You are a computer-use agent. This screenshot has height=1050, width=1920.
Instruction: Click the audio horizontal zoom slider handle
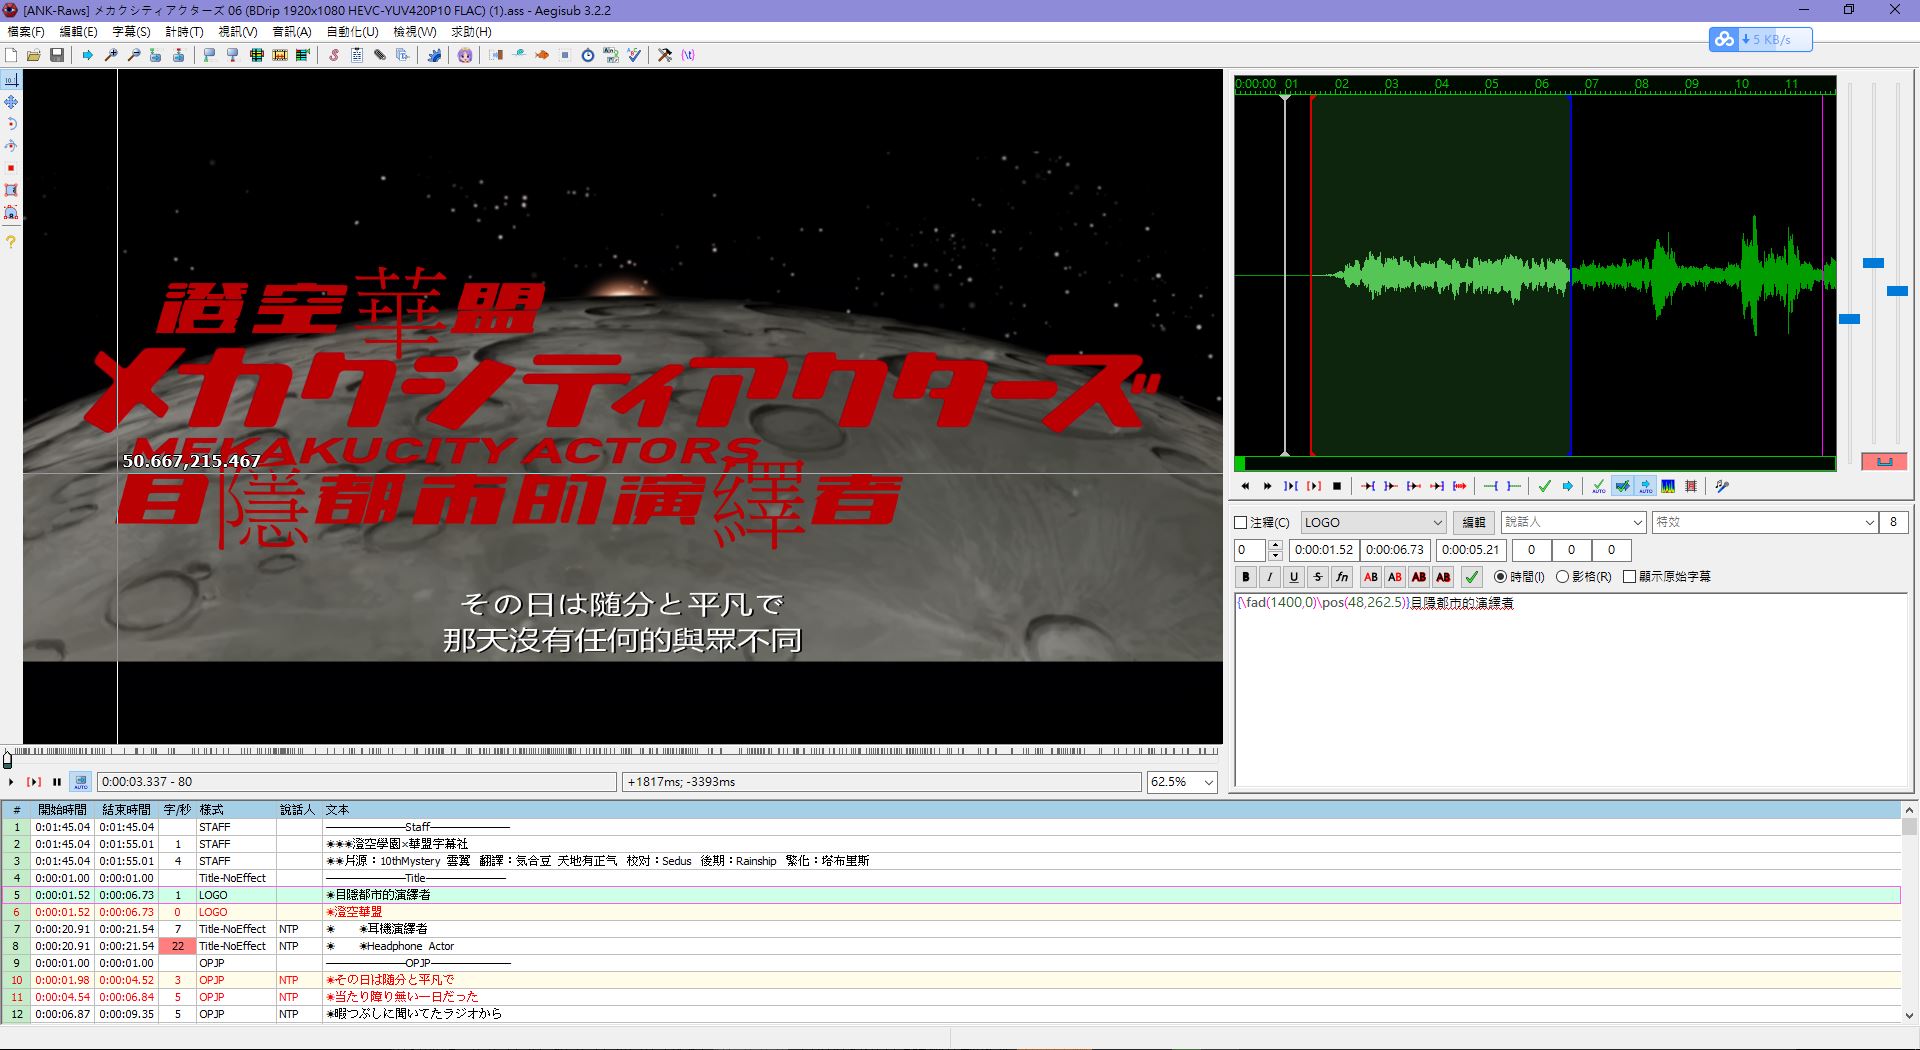point(1849,319)
